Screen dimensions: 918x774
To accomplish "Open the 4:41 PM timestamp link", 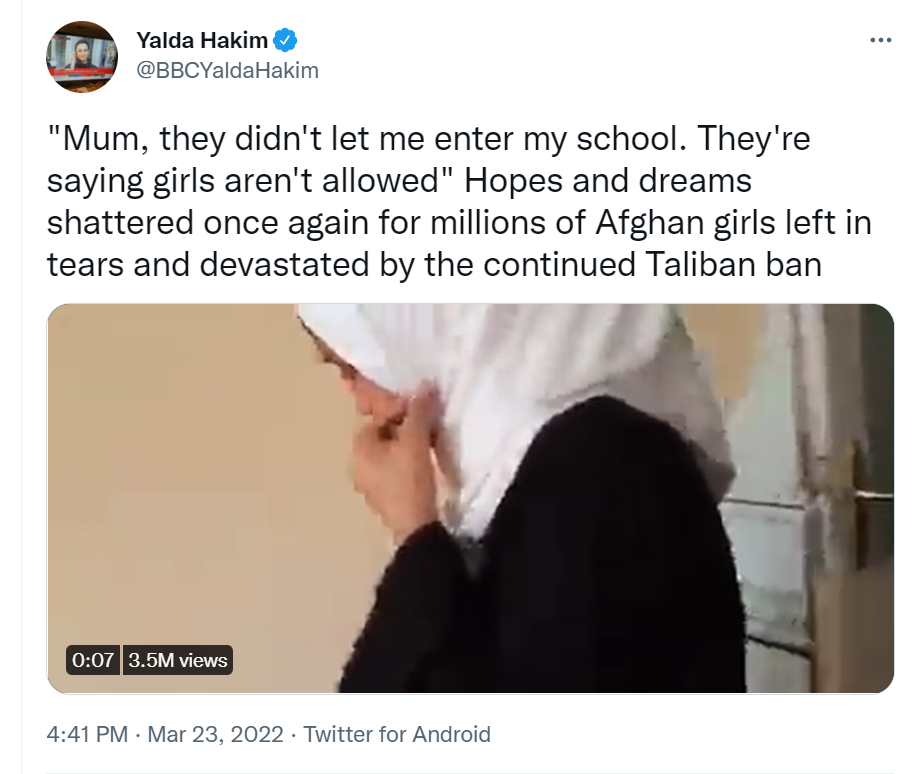I will (x=87, y=735).
